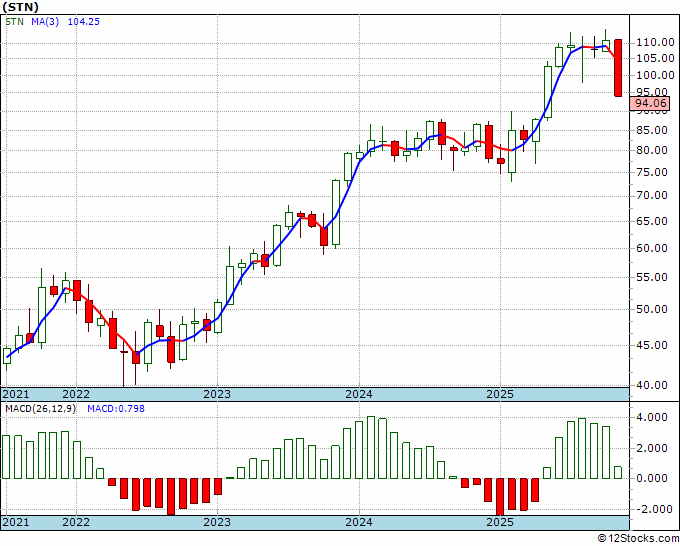Click the most recent green MACD bar
This screenshot has height=546, width=680.
click(618, 473)
